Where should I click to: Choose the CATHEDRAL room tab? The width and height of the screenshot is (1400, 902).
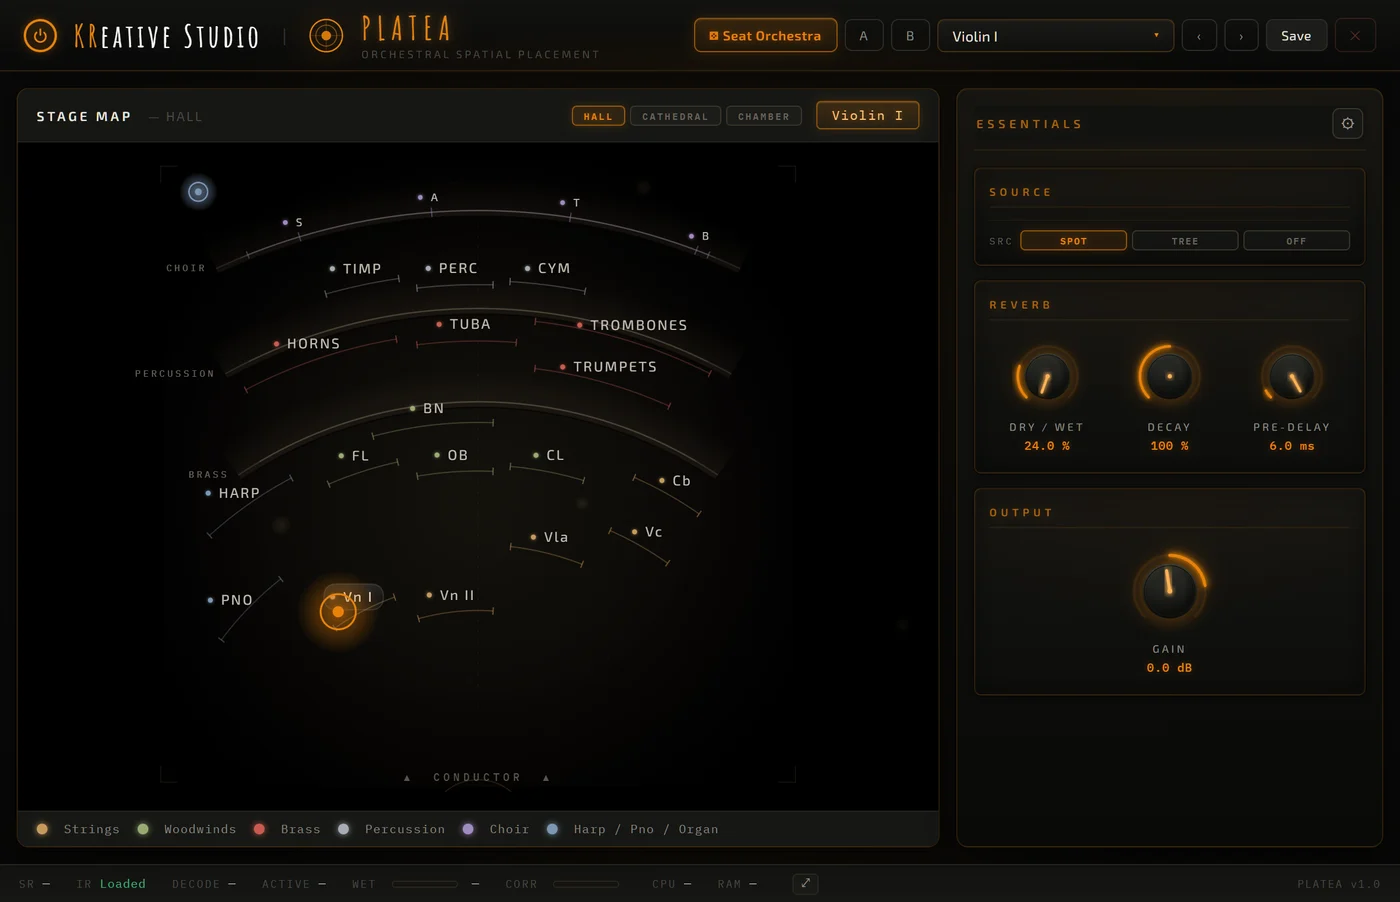[x=675, y=116]
